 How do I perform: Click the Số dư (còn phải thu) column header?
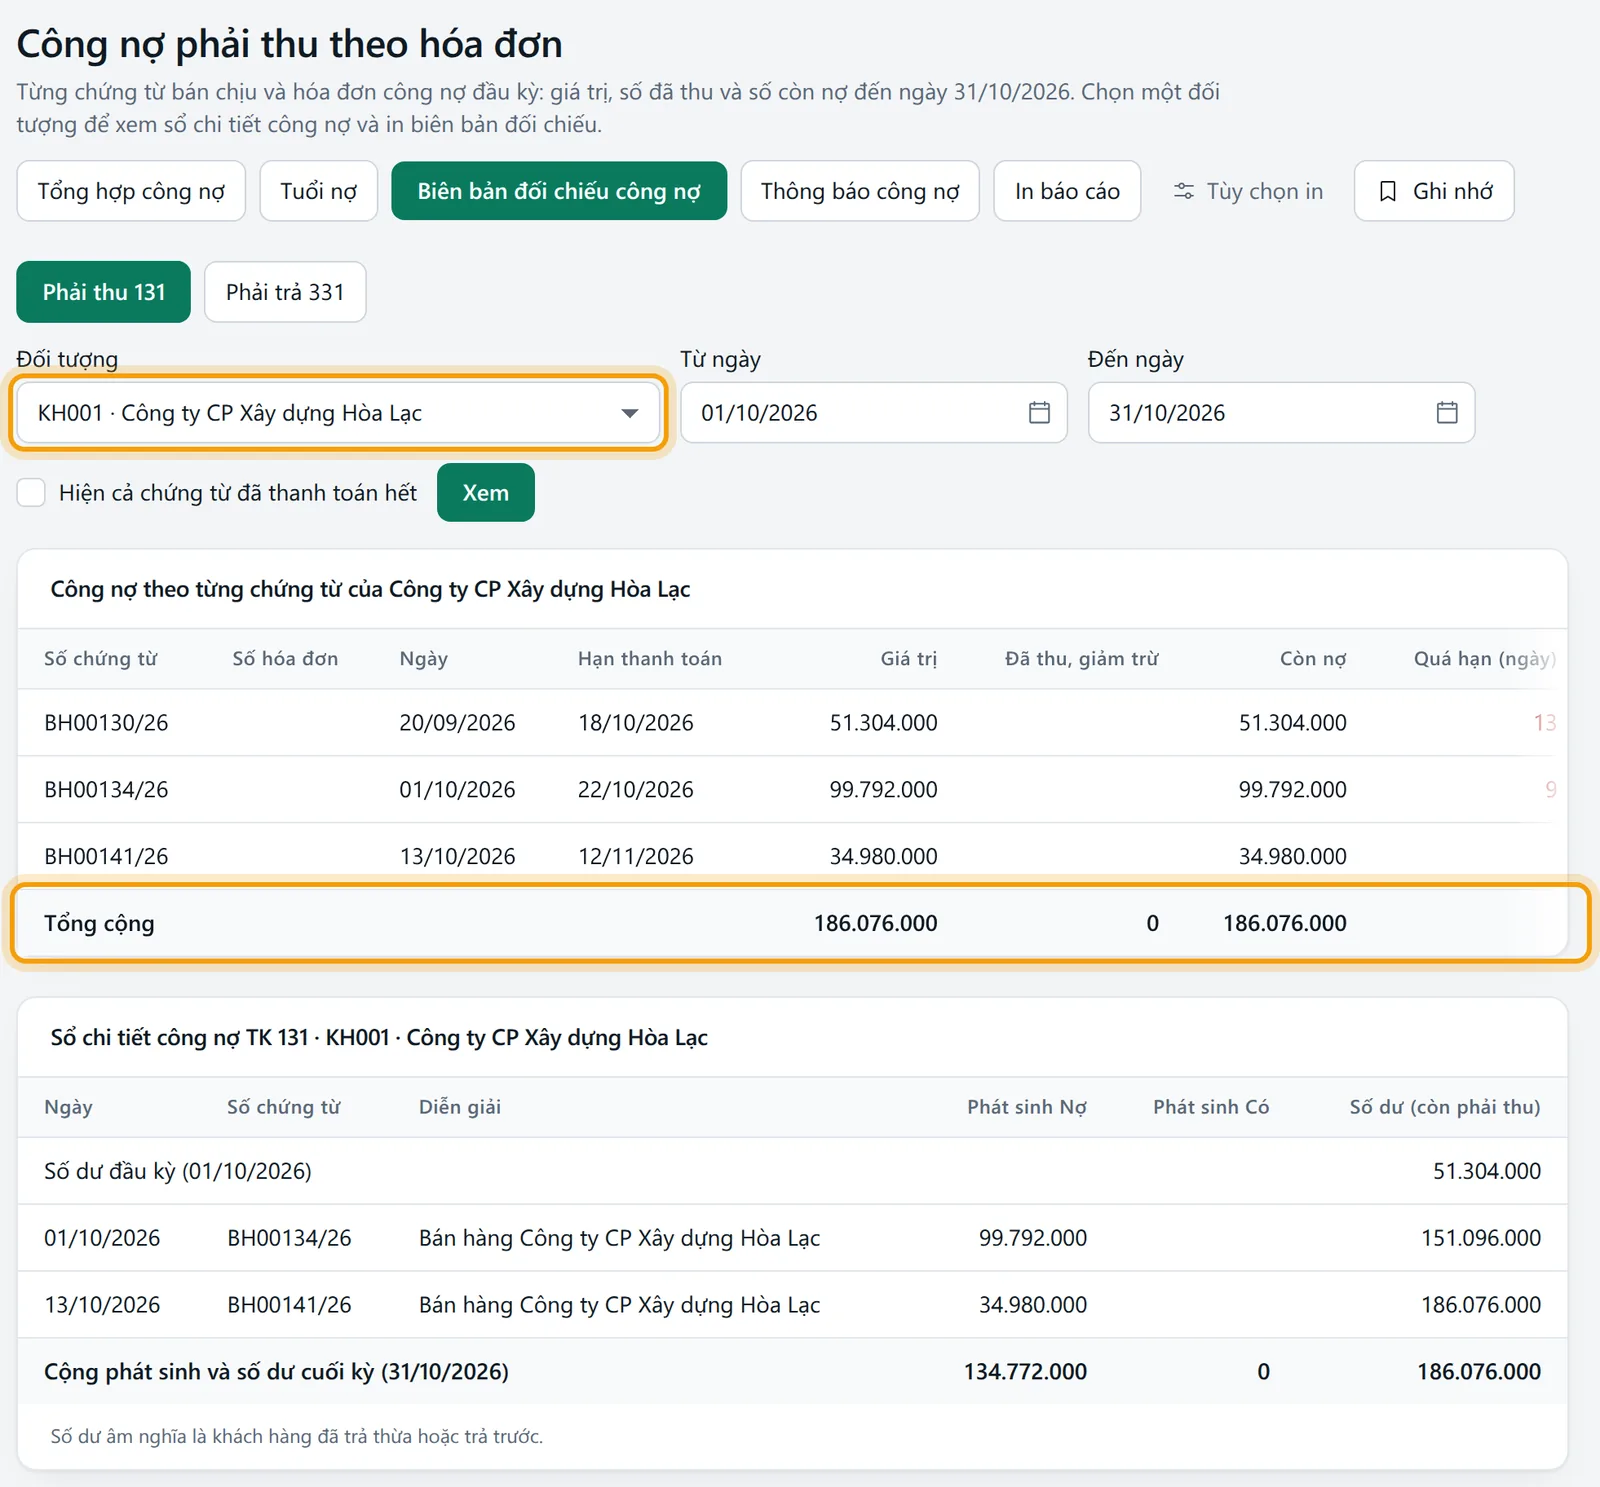[x=1445, y=1106]
